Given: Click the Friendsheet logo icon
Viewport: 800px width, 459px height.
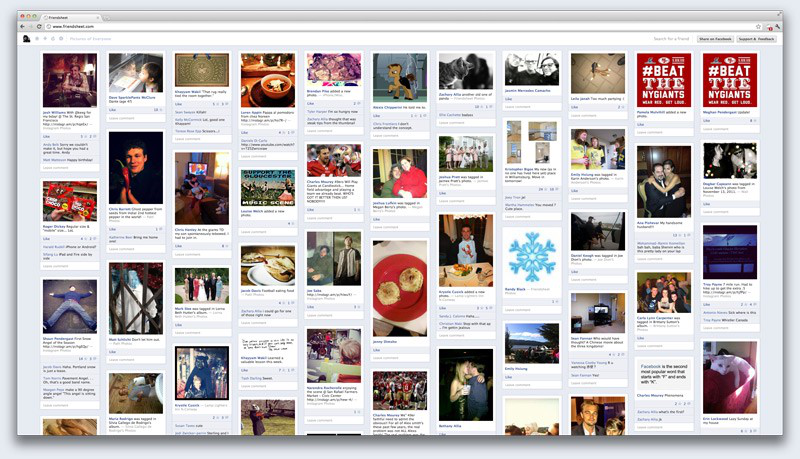Looking at the screenshot, I should [x=27, y=39].
